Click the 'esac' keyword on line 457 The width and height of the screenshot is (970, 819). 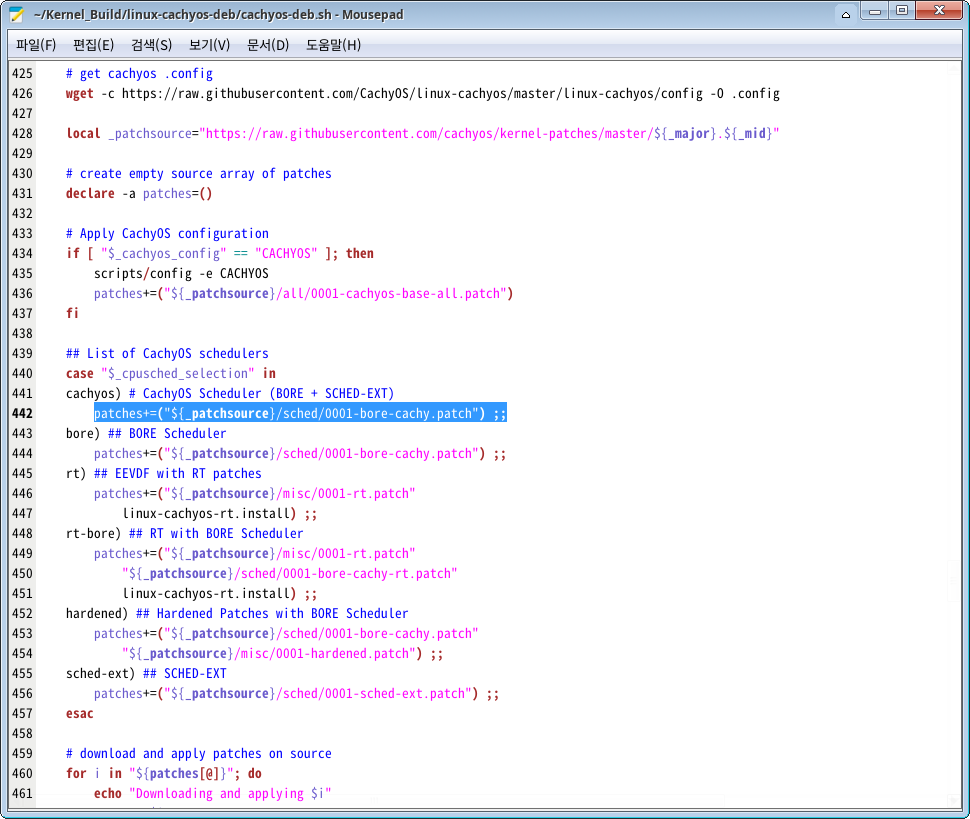(x=80, y=713)
